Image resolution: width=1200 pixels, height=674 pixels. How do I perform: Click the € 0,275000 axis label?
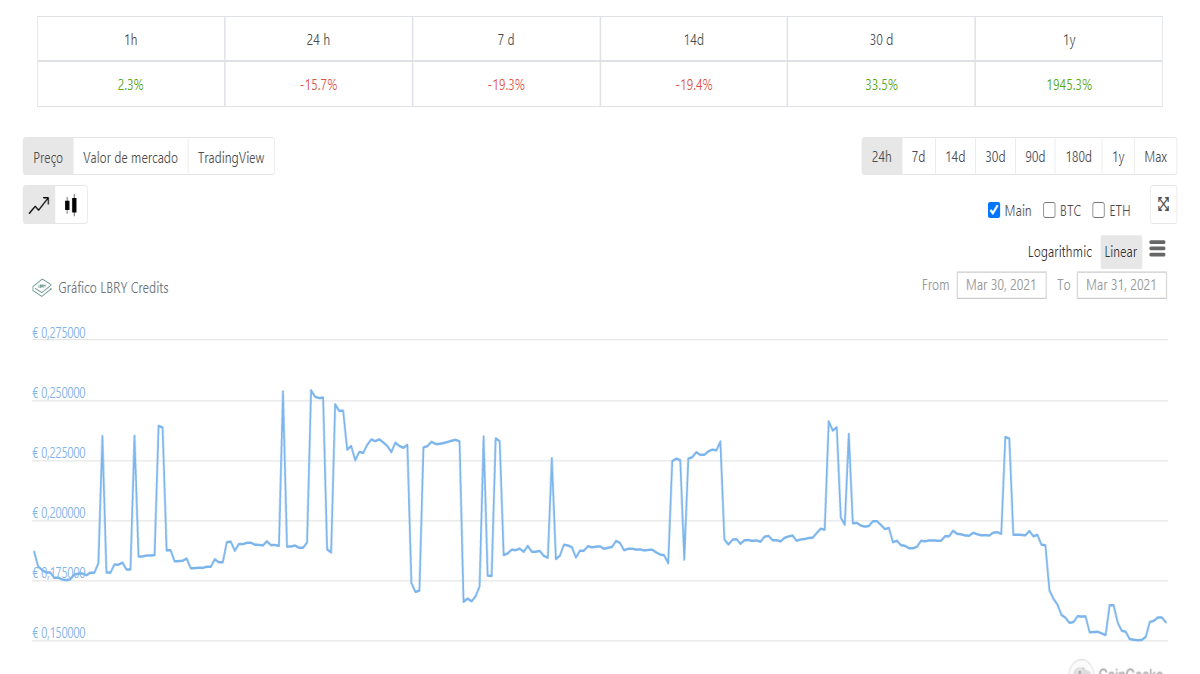click(x=59, y=333)
